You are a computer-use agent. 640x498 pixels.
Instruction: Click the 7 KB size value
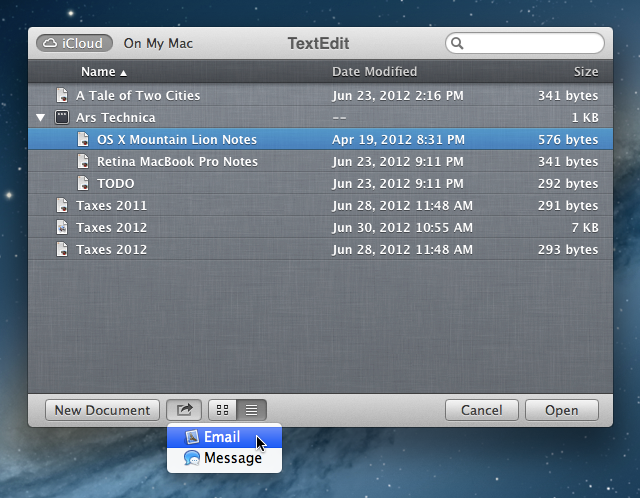click(x=585, y=228)
